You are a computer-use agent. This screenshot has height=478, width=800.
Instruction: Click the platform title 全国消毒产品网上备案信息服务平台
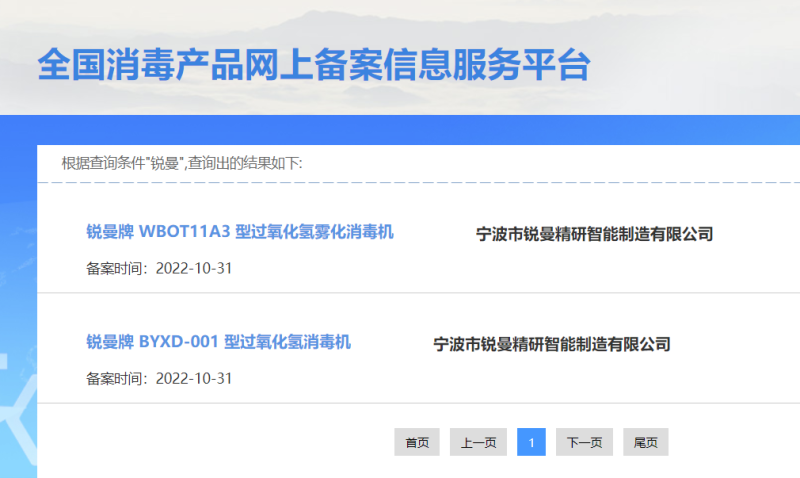[x=313, y=64]
